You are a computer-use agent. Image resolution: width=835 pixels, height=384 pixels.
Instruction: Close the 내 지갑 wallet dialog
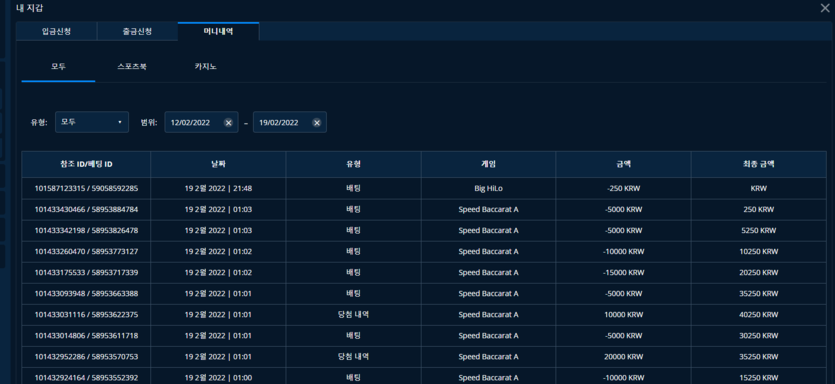(x=826, y=7)
